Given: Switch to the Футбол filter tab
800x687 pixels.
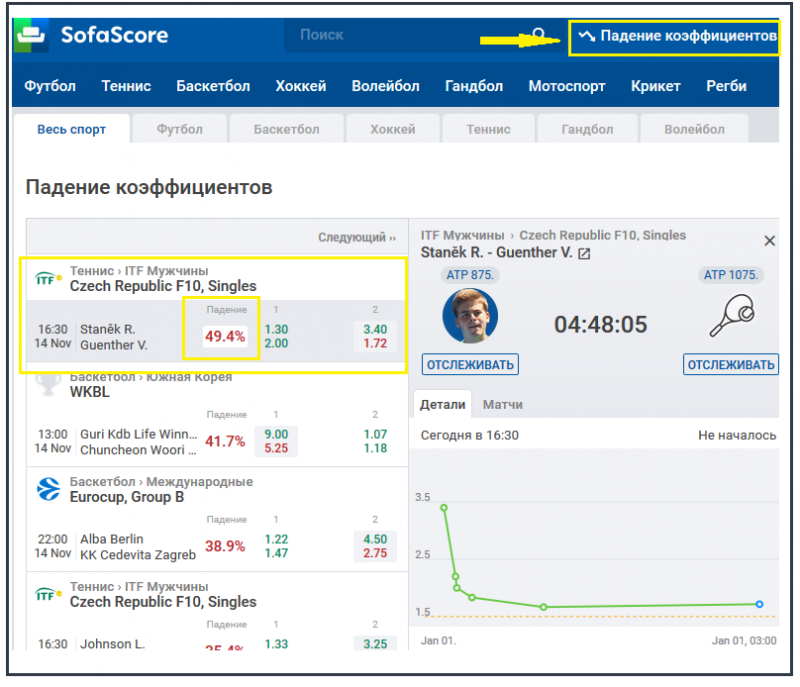Looking at the screenshot, I should [180, 129].
